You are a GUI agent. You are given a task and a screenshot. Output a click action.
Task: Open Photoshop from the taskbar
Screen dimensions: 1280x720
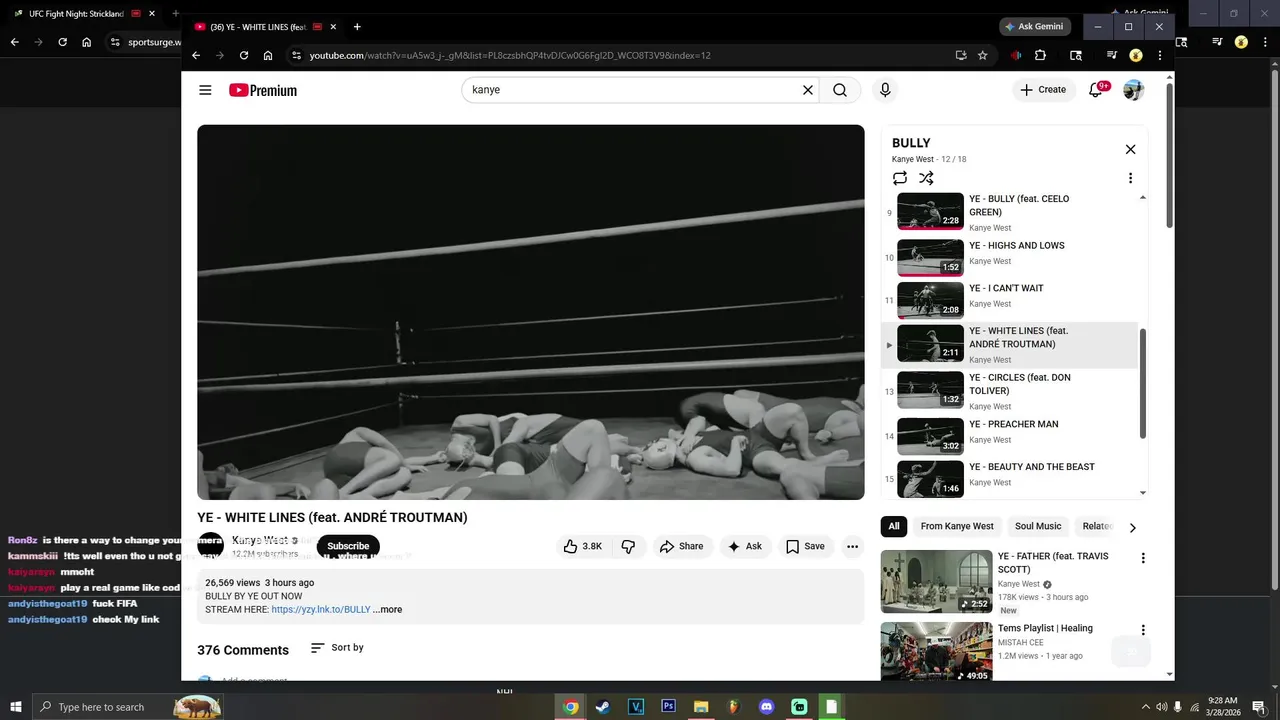click(x=668, y=707)
